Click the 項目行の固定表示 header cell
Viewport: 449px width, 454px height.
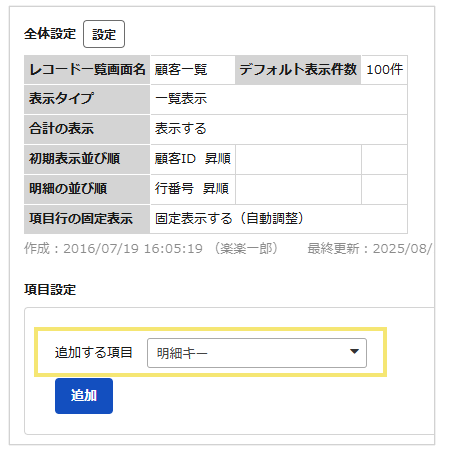[x=87, y=219]
